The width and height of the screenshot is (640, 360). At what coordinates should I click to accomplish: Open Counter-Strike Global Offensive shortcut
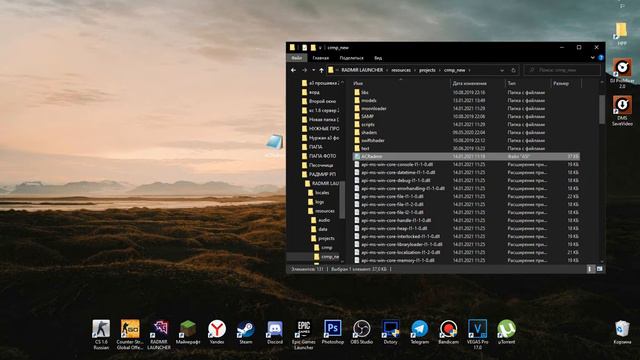coord(130,335)
